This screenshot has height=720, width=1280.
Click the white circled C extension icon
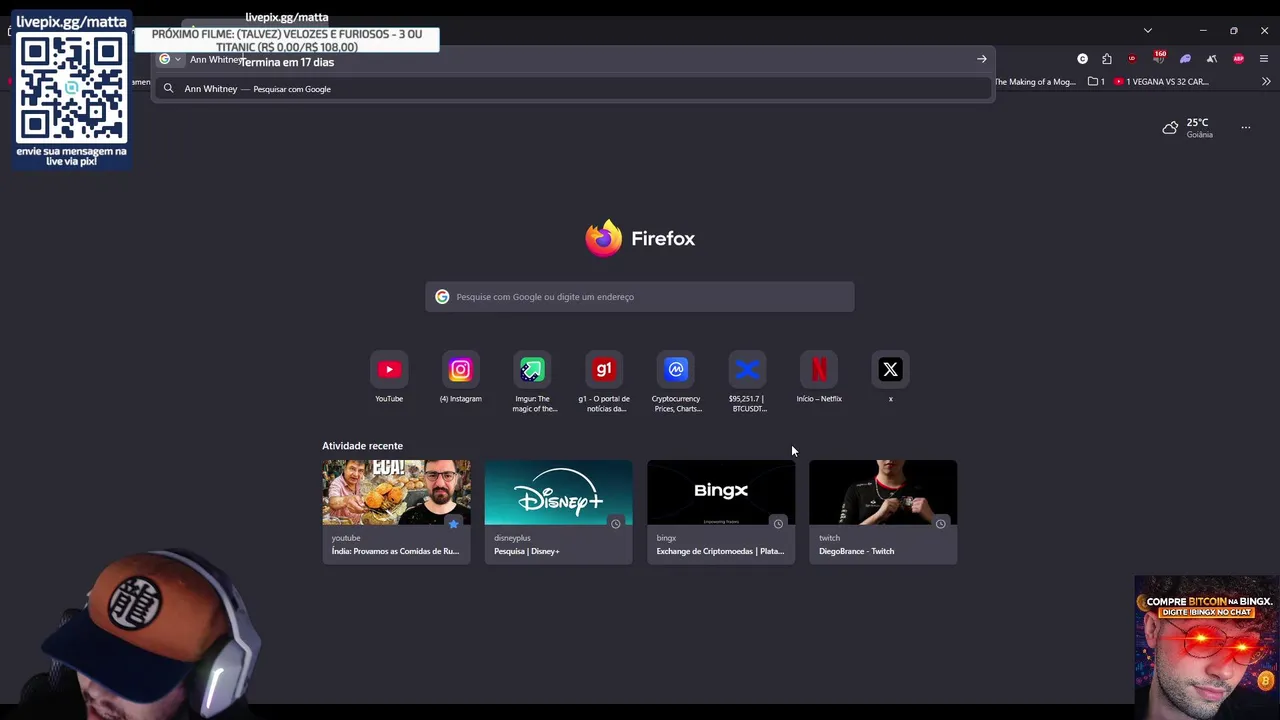coord(1082,59)
